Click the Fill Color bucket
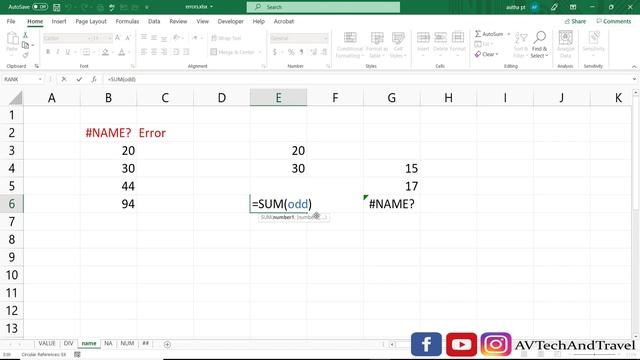640x360 pixels. point(105,52)
